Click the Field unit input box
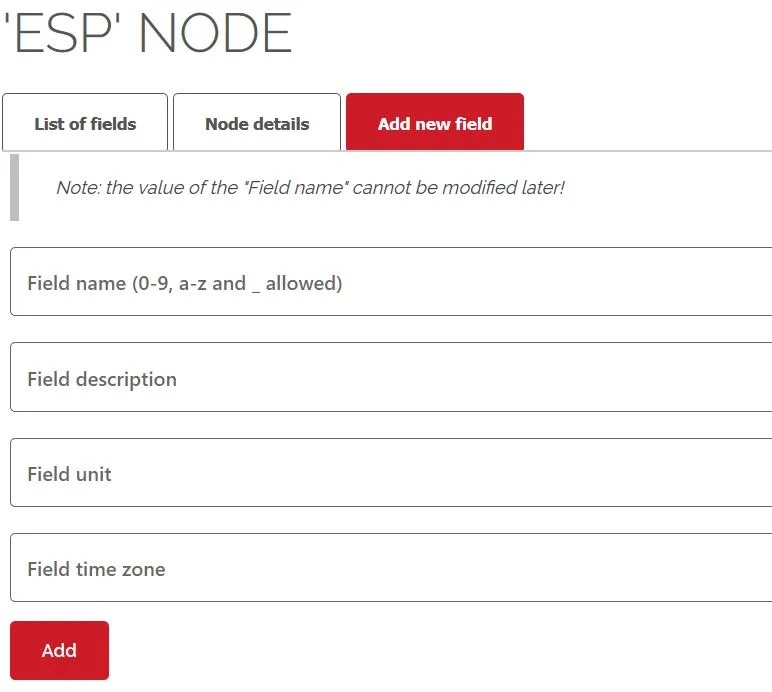772x692 pixels. point(391,472)
